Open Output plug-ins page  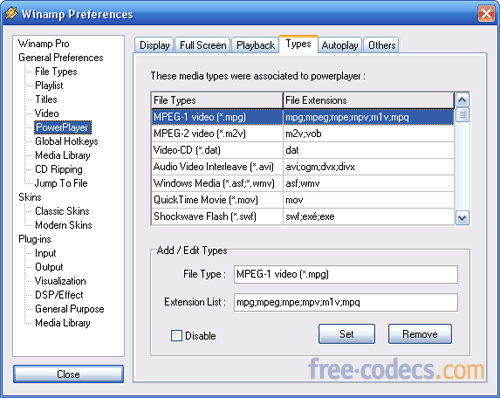coord(49,267)
